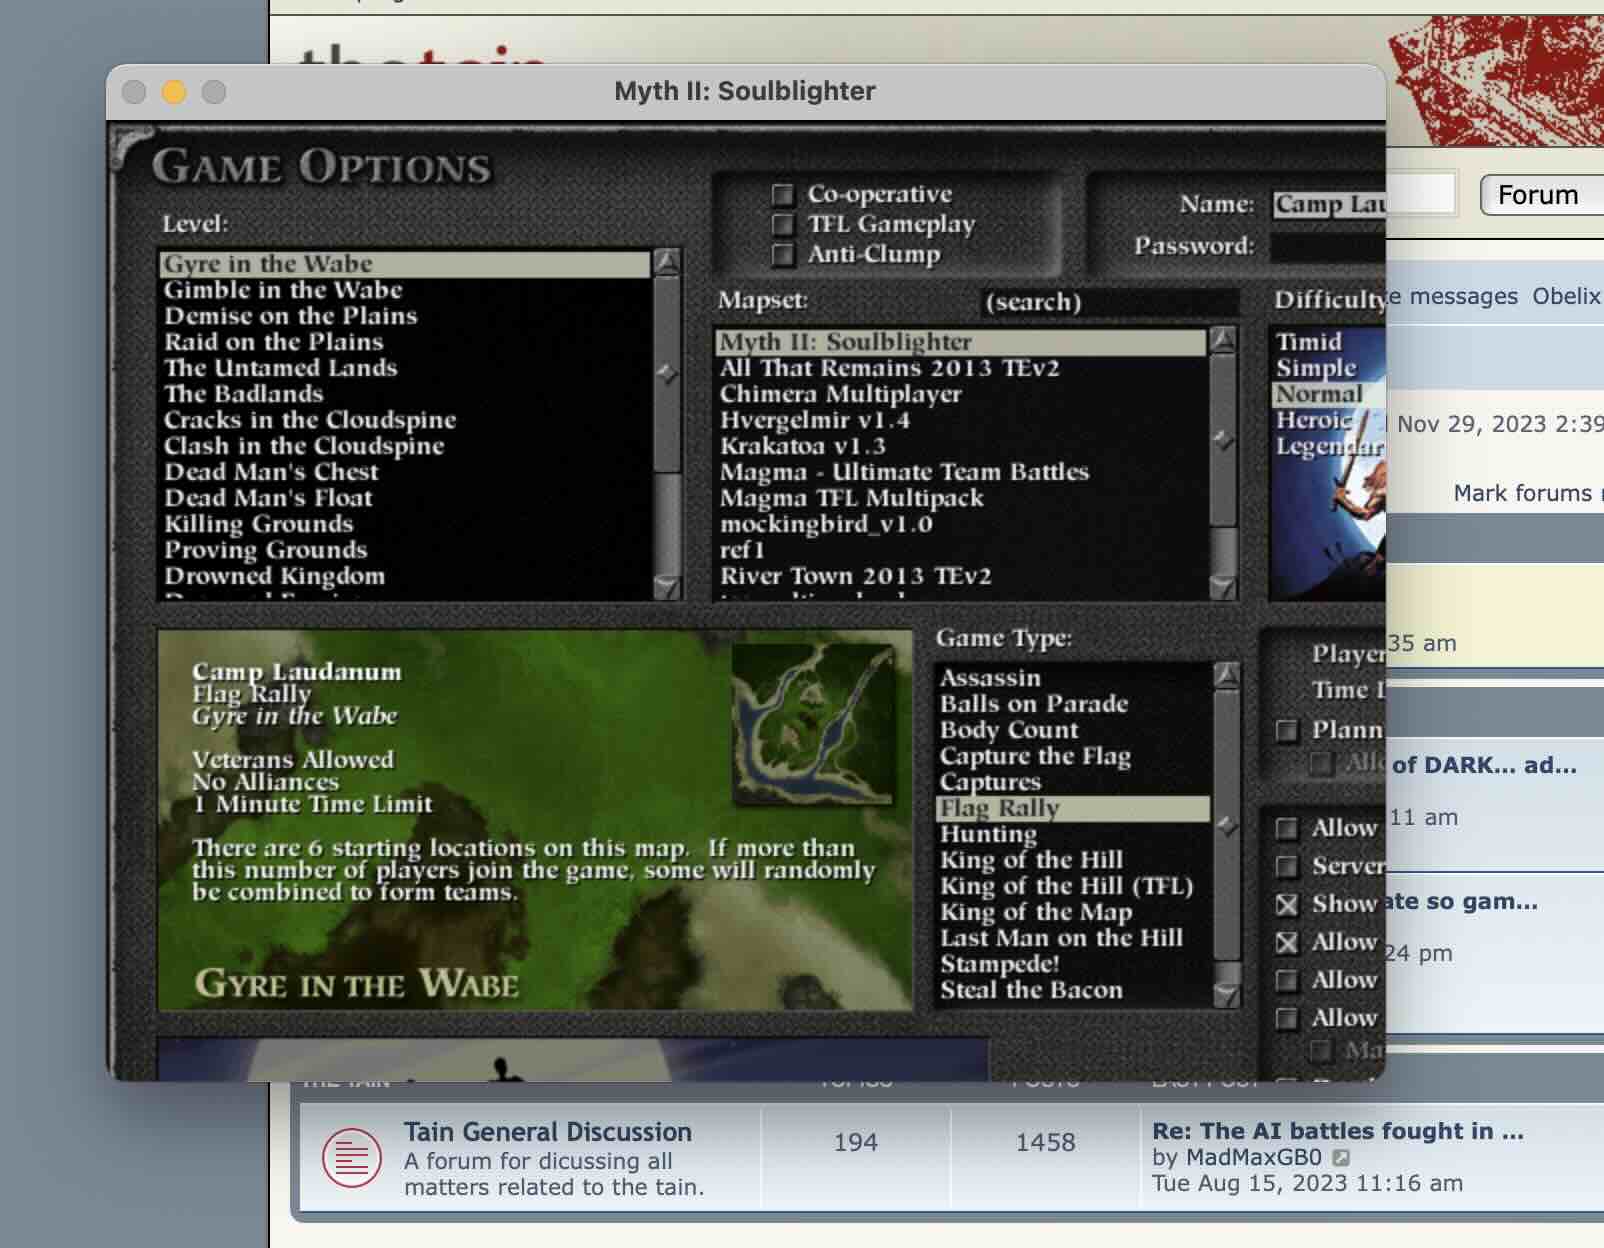Pick Body Count game type
1604x1248 pixels.
(1073, 730)
